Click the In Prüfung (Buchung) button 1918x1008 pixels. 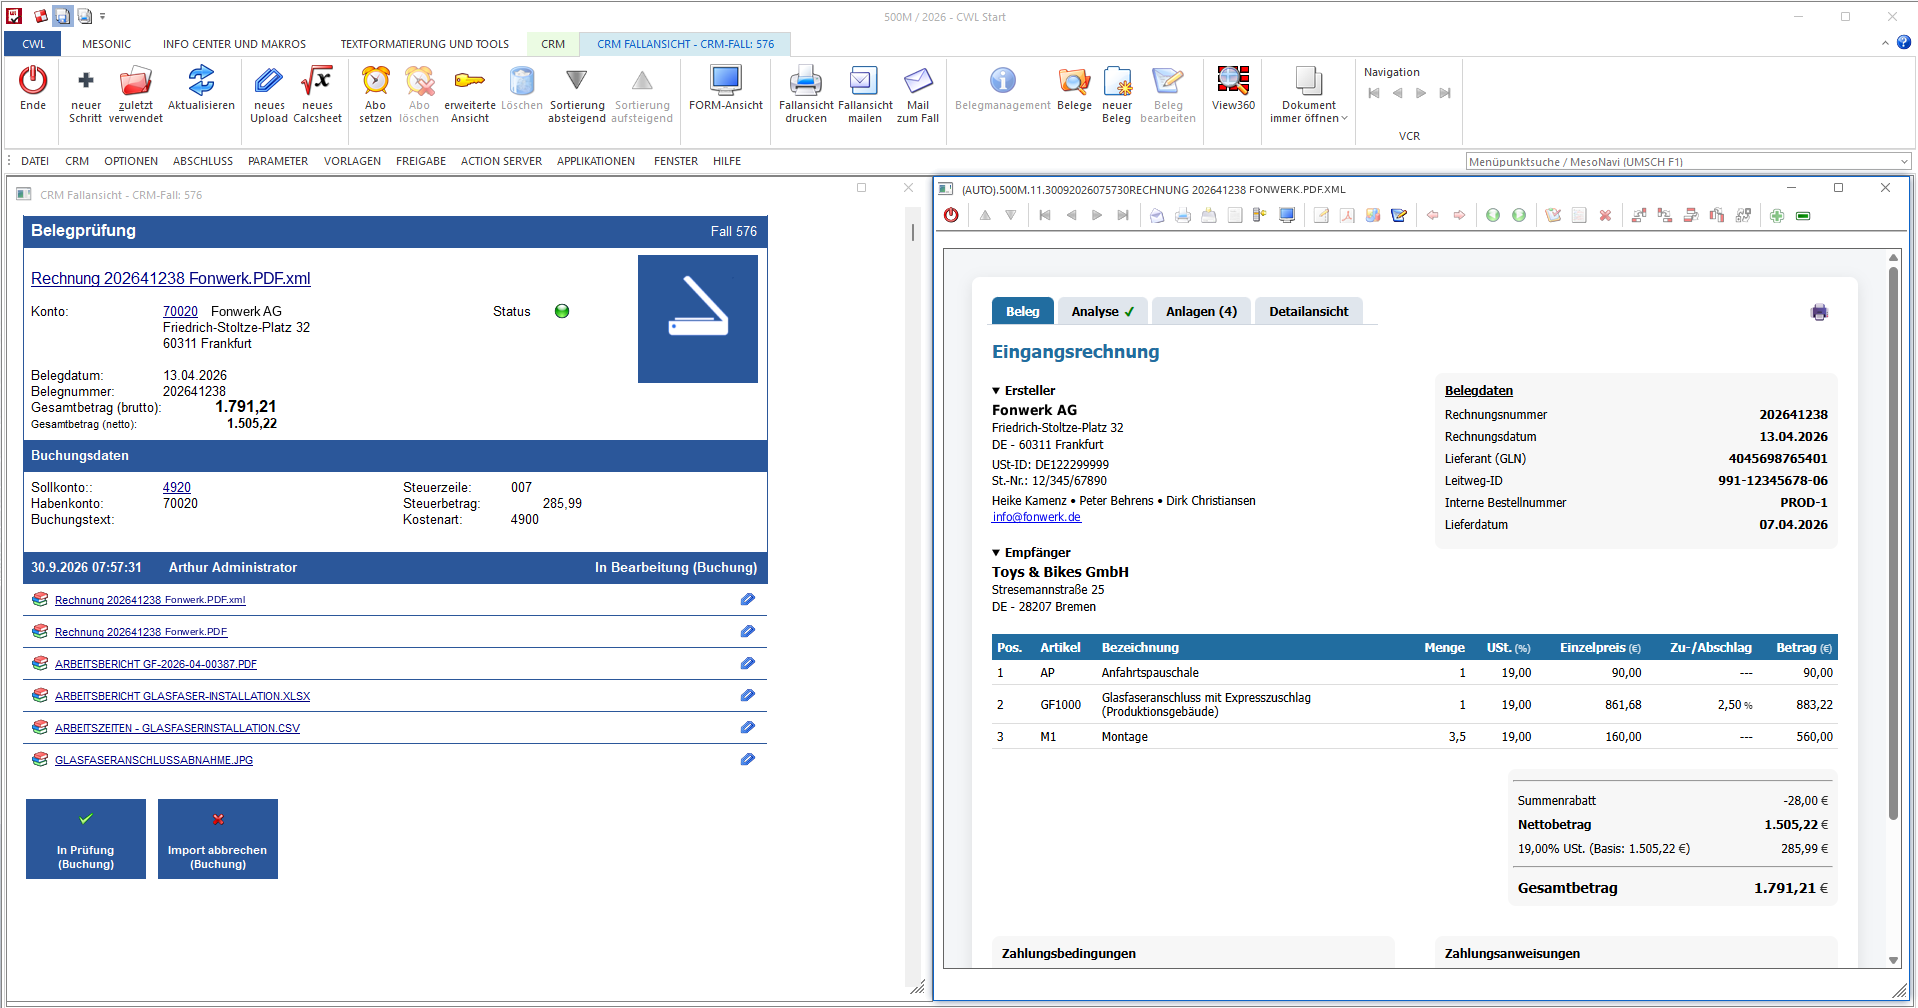86,839
